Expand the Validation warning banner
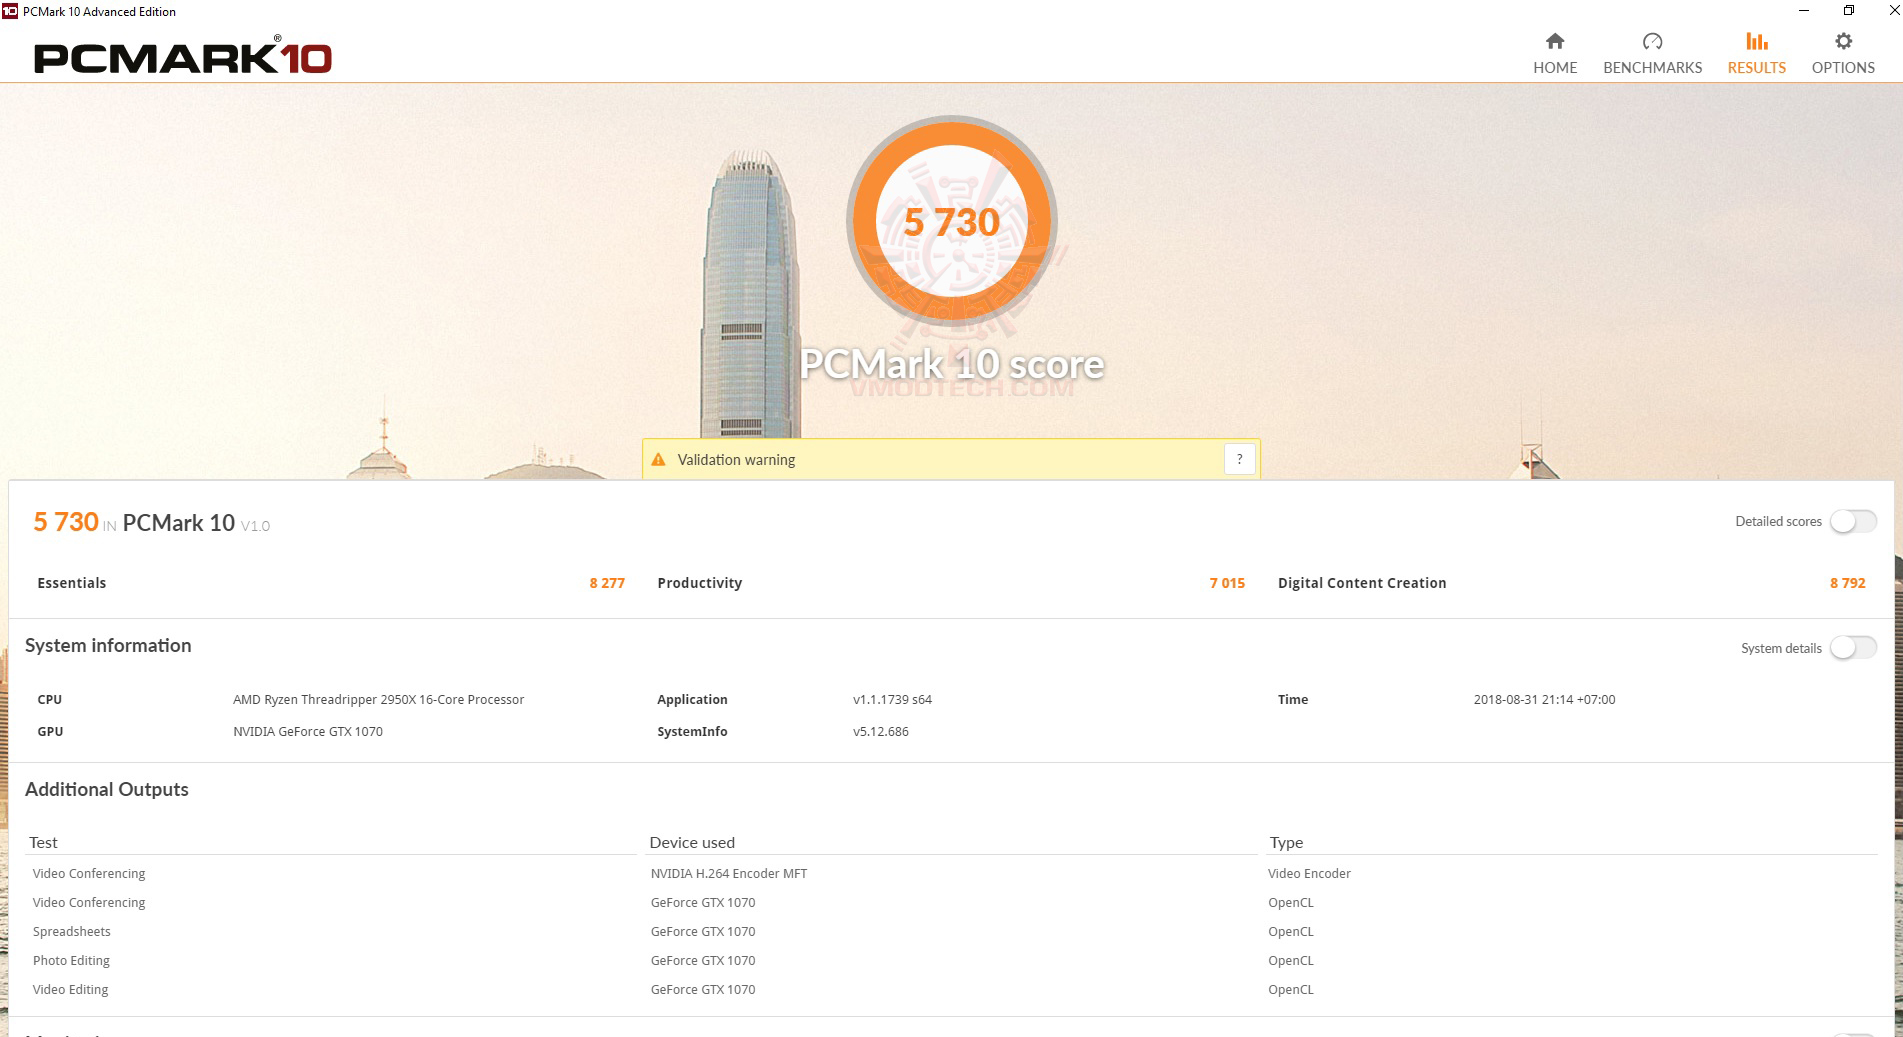 point(950,459)
